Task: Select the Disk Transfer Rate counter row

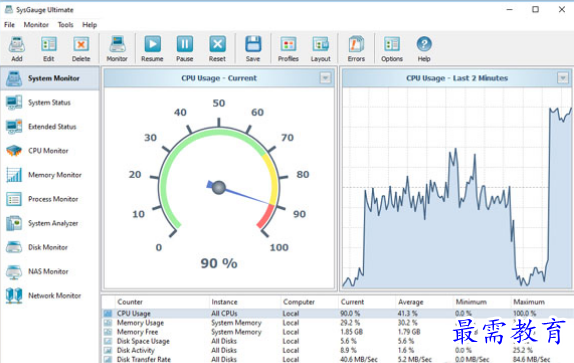Action: (338, 359)
